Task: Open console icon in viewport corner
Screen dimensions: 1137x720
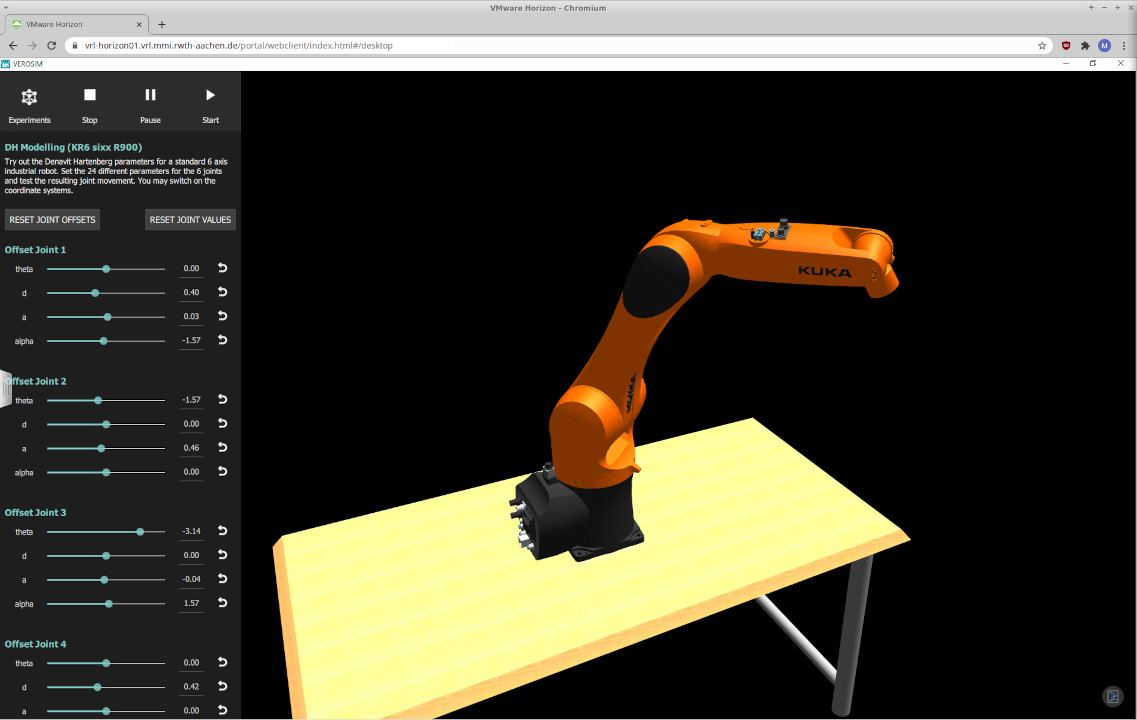Action: click(1112, 697)
